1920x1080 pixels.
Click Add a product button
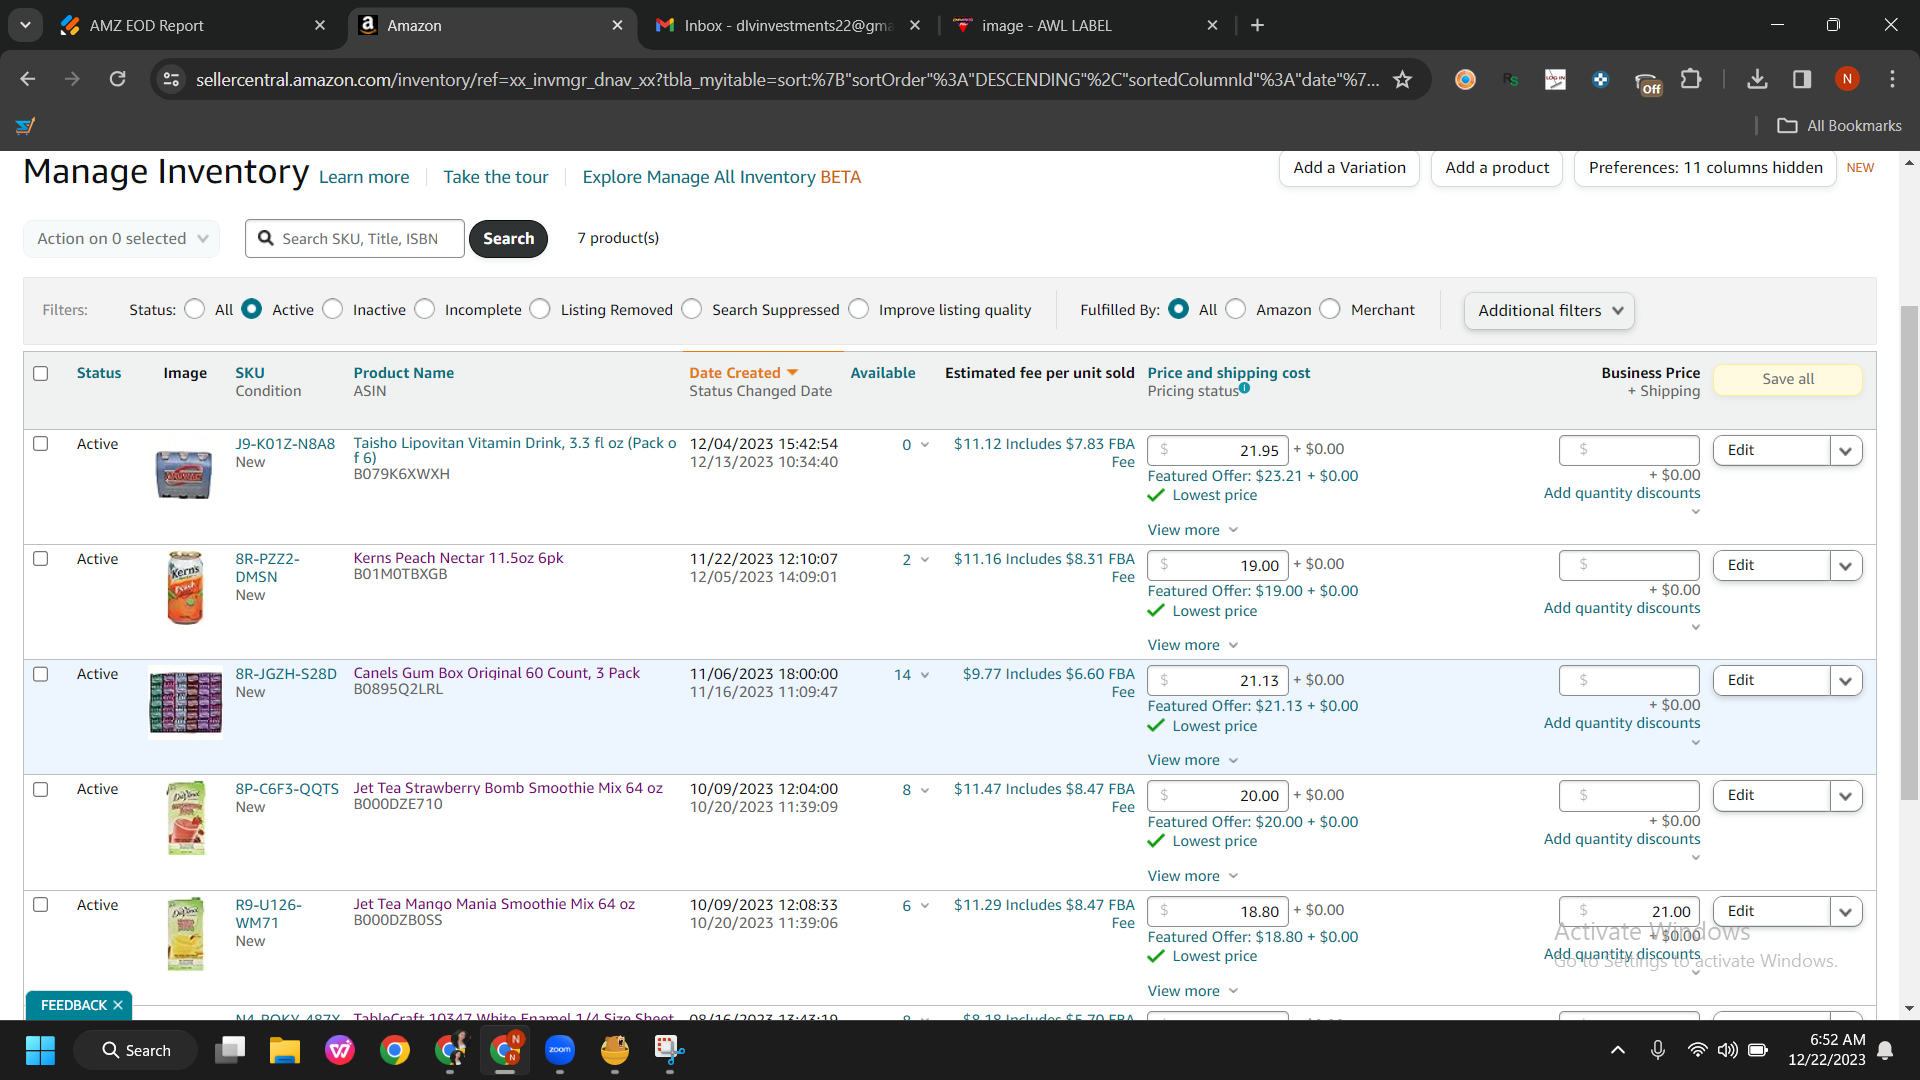(x=1497, y=168)
